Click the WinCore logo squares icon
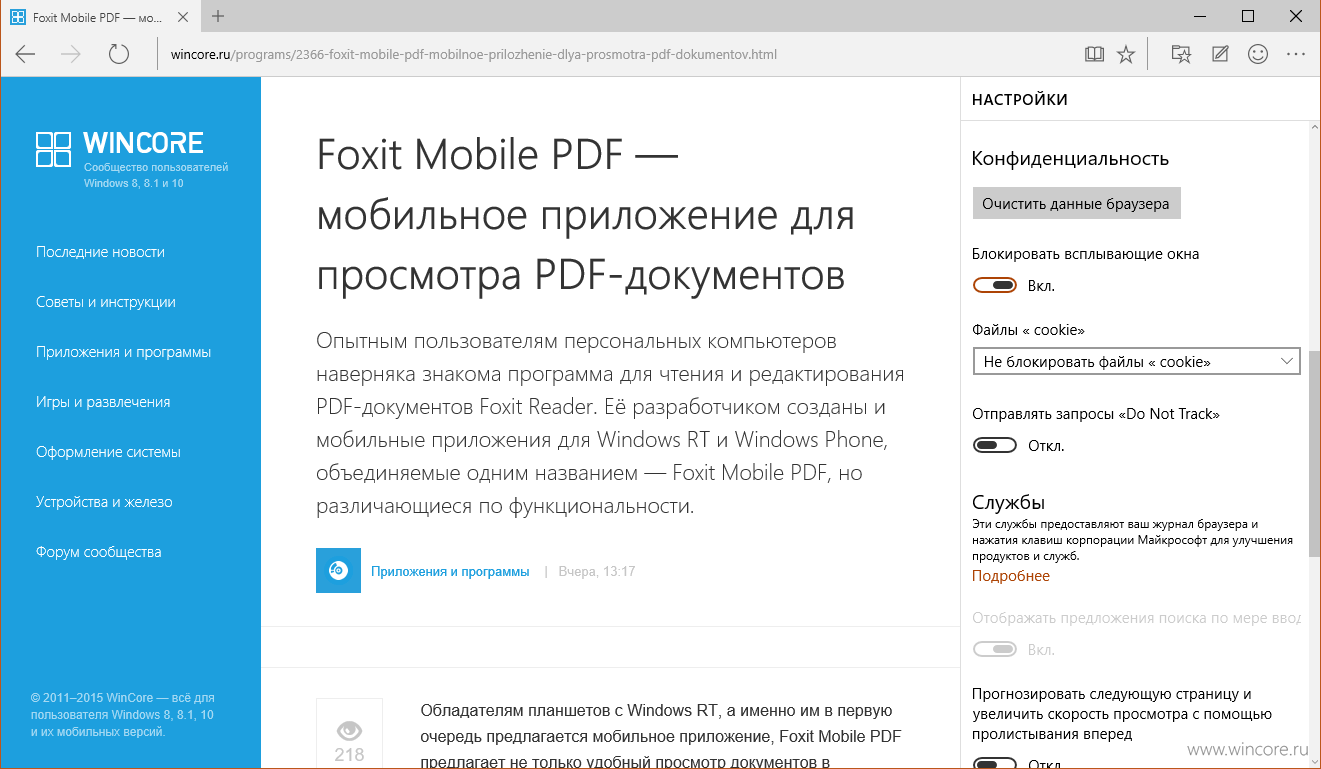Viewport: 1321px width, 769px height. click(x=53, y=149)
